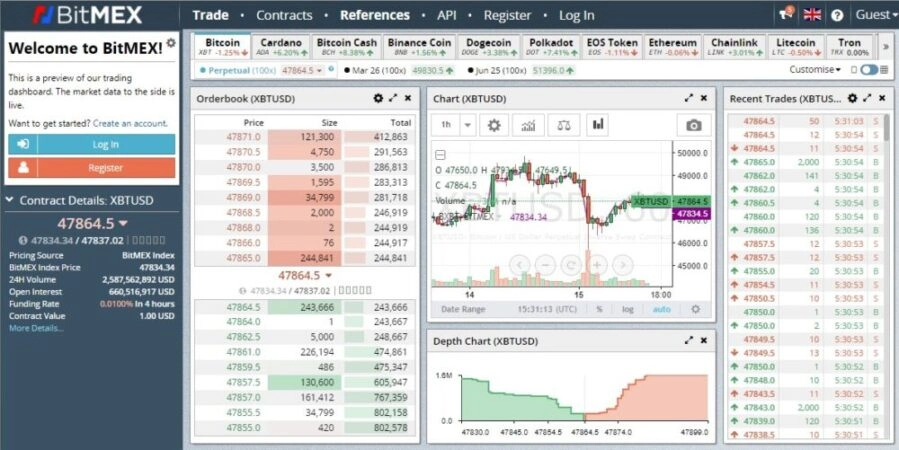Switch to the Ethereum tab
This screenshot has width=899, height=450.
point(673,46)
